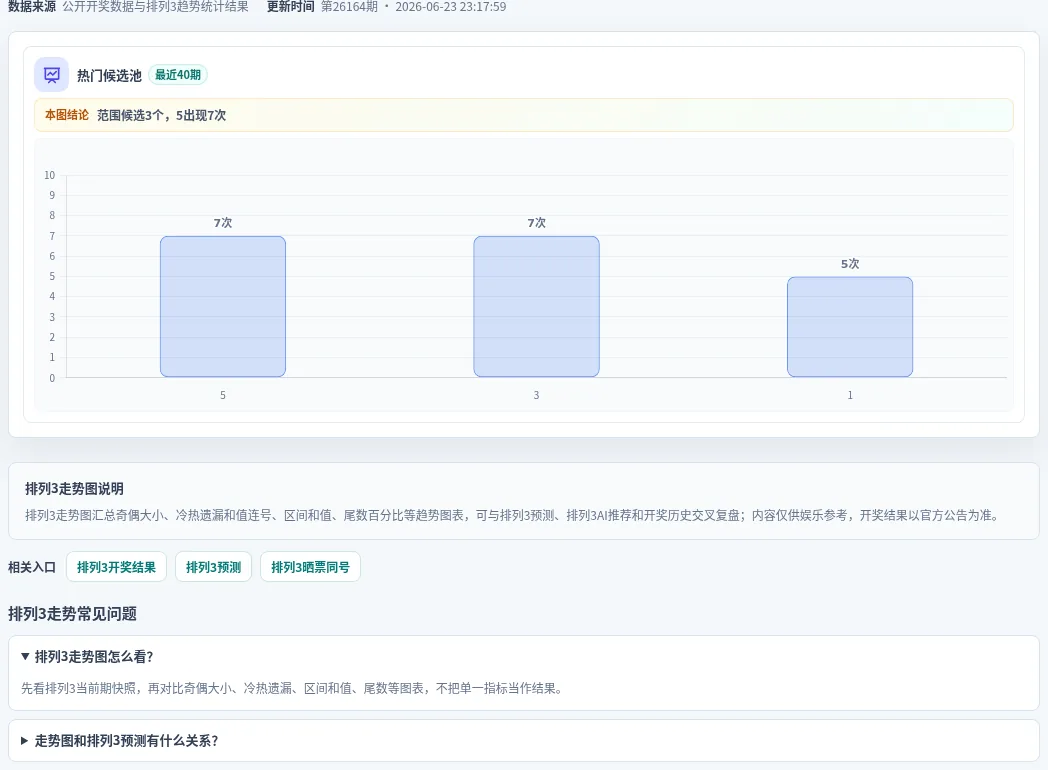The height and width of the screenshot is (770, 1048).
Task: Click the chart presentation icon beside 热门候选池
Action: 51,75
